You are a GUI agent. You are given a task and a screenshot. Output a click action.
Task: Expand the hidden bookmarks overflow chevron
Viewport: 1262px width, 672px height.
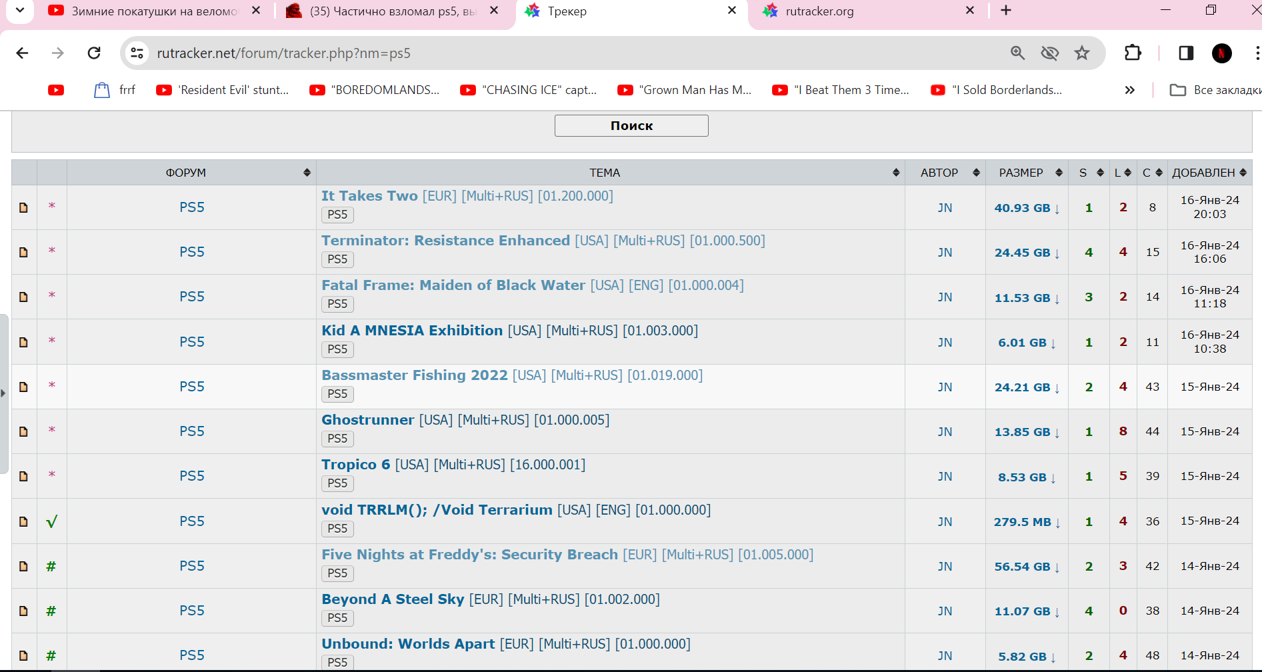tap(1129, 90)
